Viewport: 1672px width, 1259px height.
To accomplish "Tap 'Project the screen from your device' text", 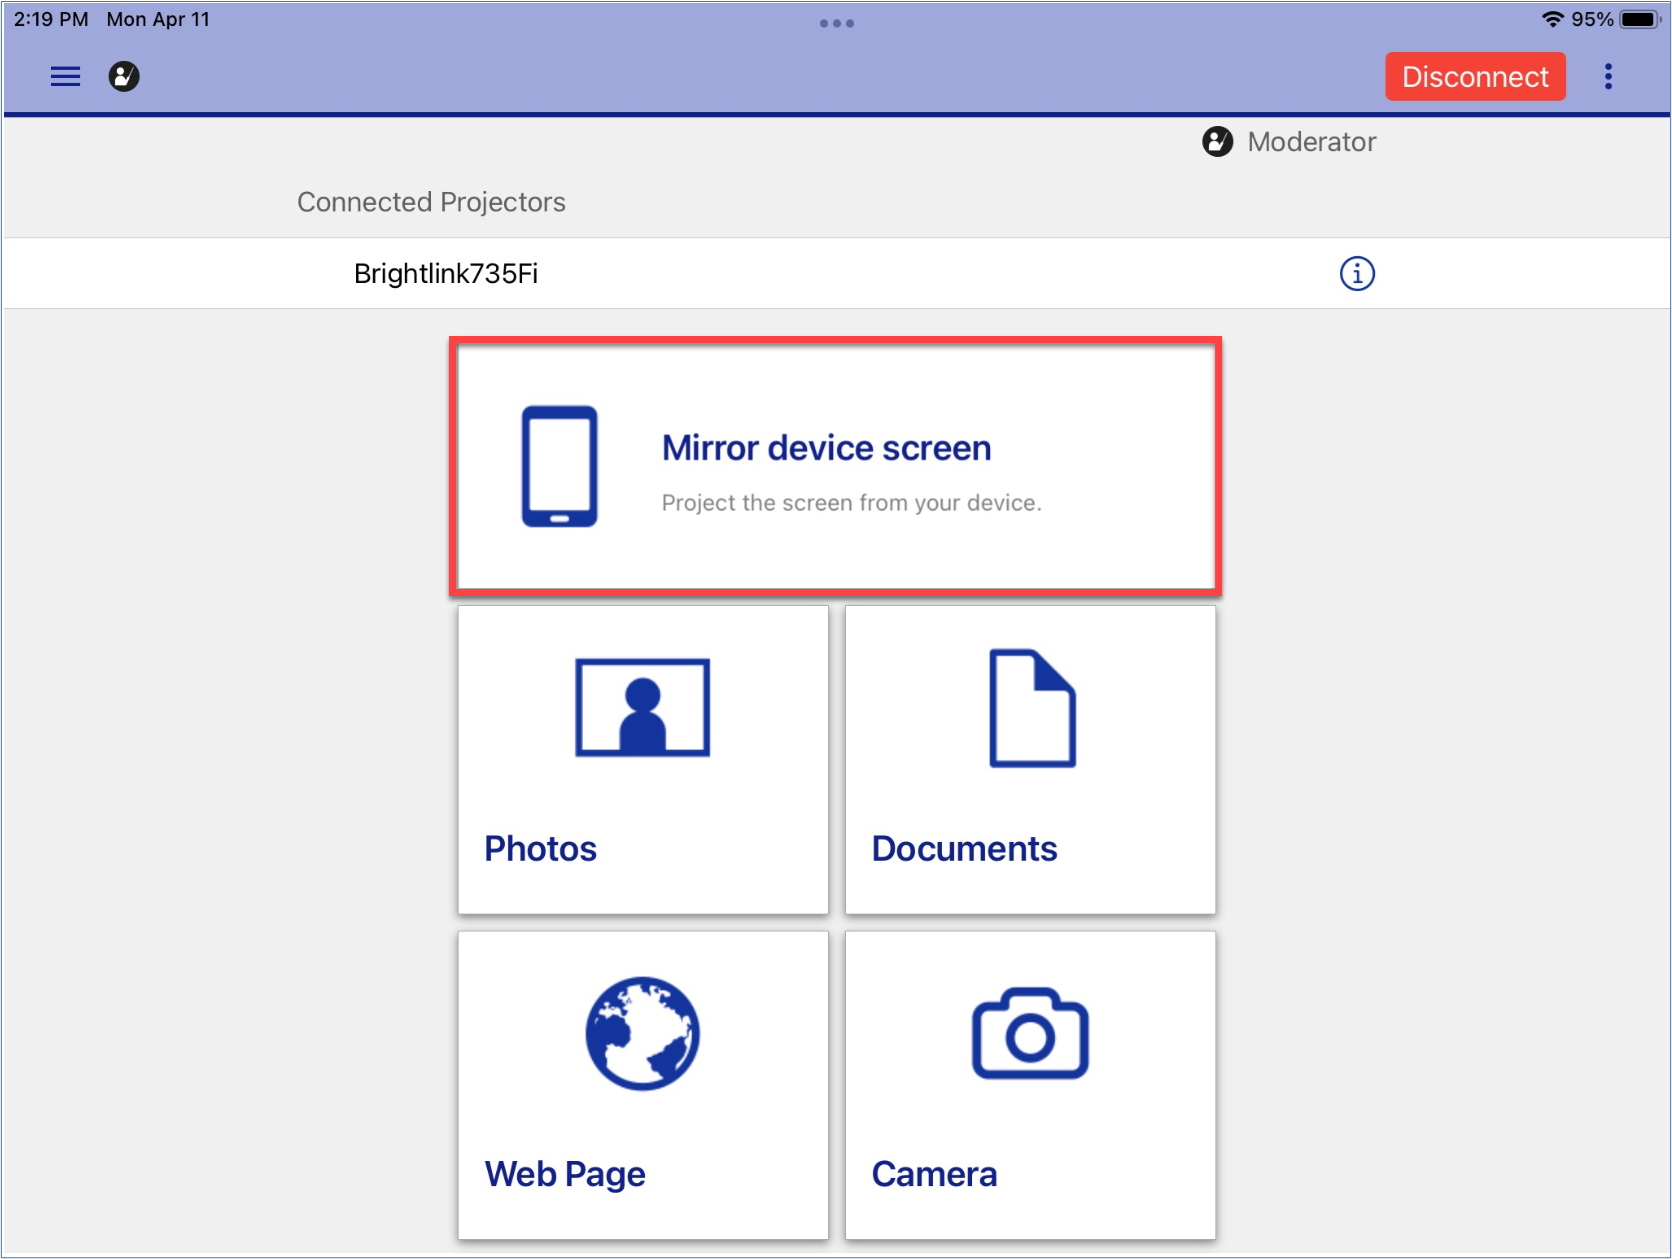I will coord(851,503).
